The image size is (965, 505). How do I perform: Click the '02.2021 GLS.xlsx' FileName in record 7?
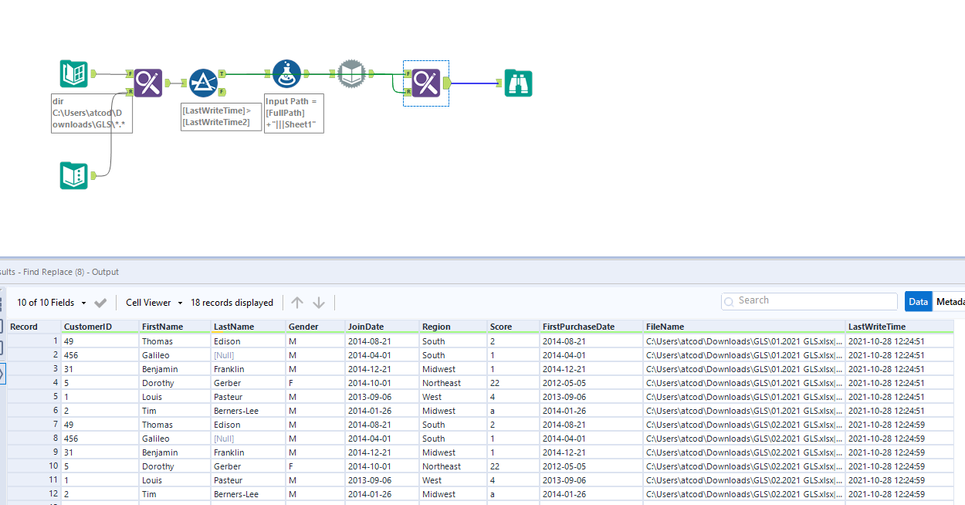point(745,424)
